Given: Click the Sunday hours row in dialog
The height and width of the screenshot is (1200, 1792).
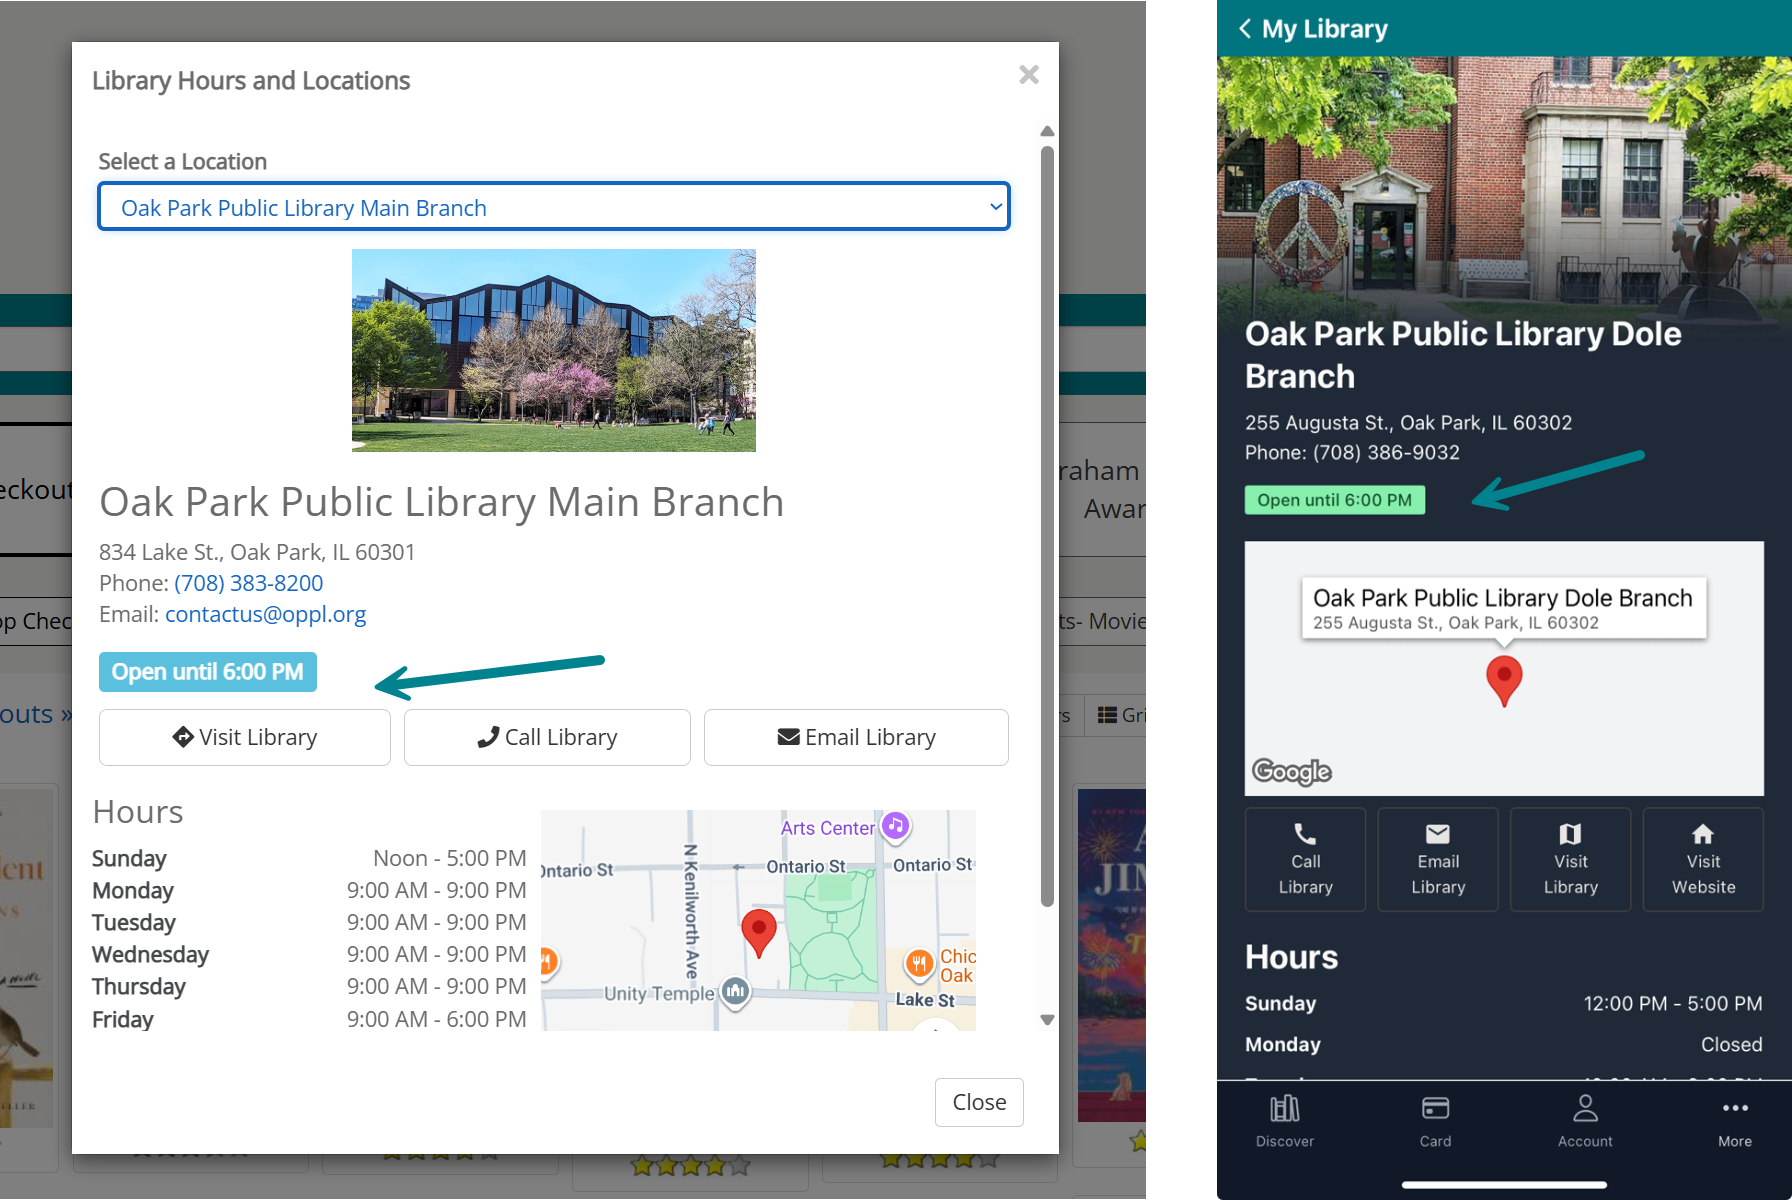Looking at the screenshot, I should (309, 859).
